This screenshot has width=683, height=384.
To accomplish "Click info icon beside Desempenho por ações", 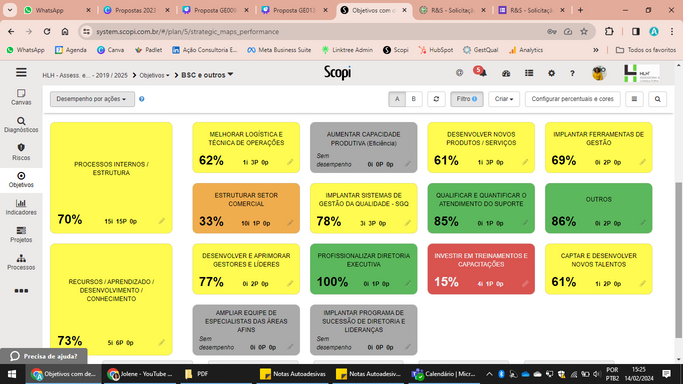I will pyautogui.click(x=142, y=99).
